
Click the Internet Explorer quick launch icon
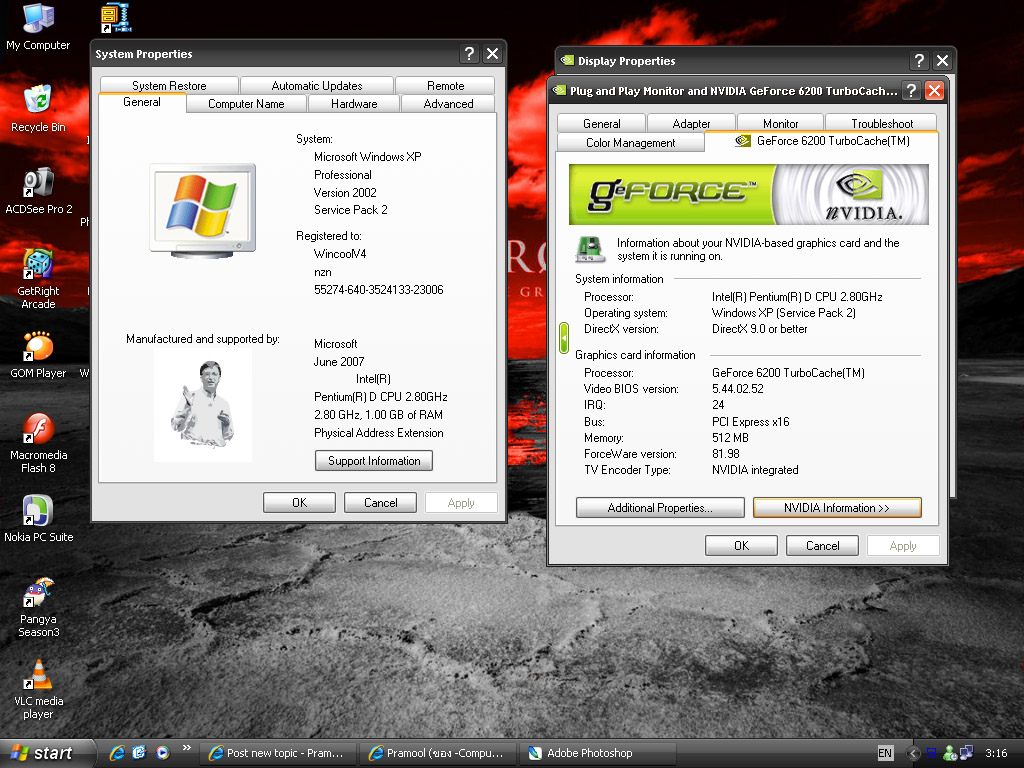117,753
